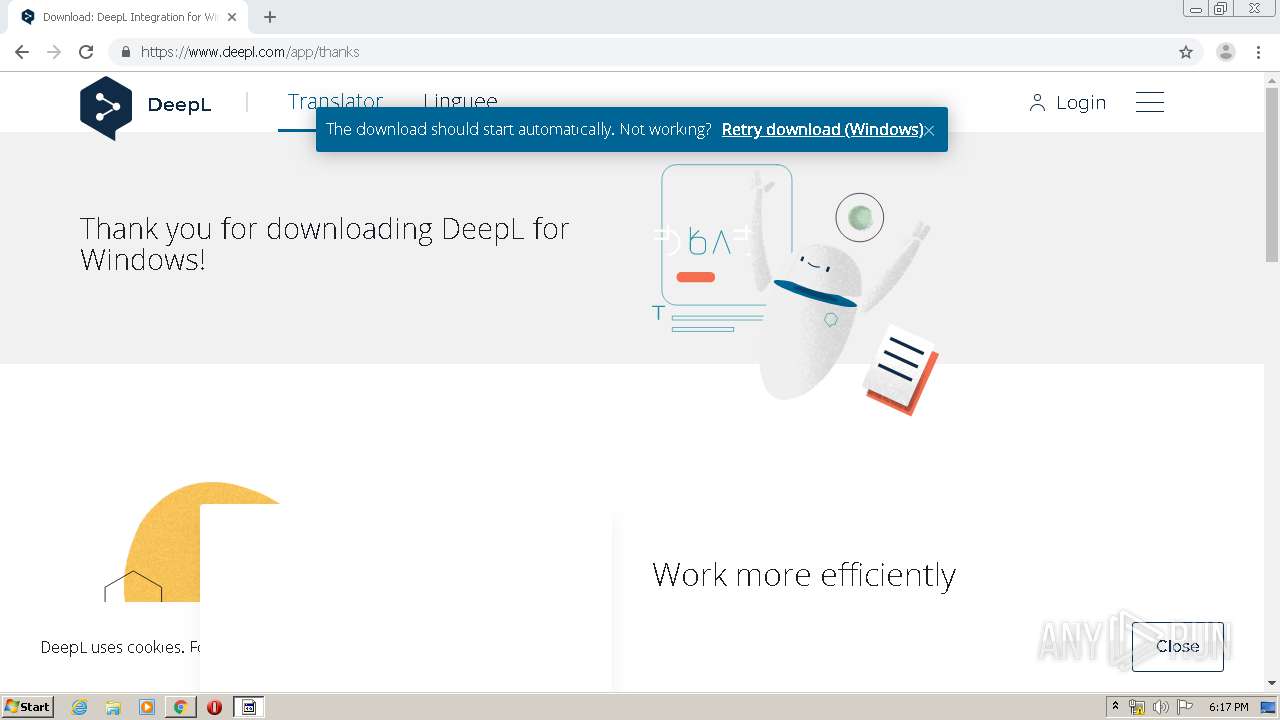Click the DeepL logo icon
Viewport: 1280px width, 720px height.
pos(106,107)
